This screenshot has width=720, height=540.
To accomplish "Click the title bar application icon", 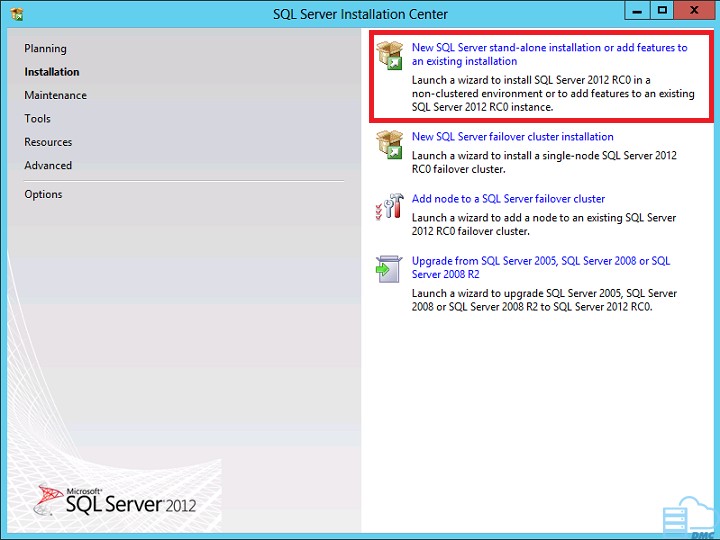I will [x=17, y=14].
